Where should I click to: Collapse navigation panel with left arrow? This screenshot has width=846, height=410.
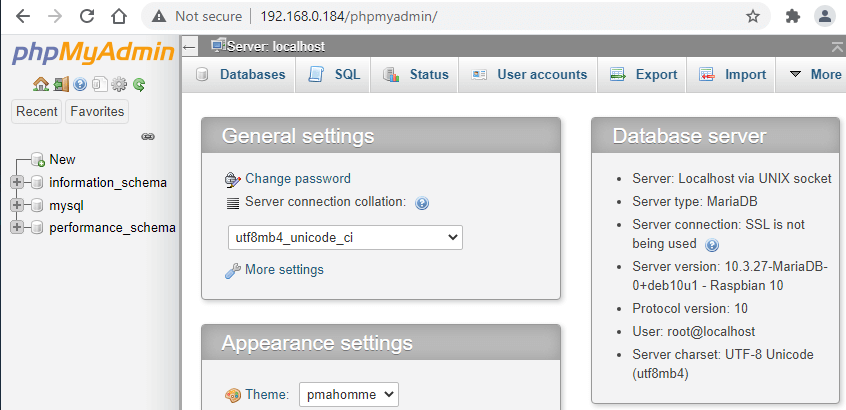coord(189,47)
